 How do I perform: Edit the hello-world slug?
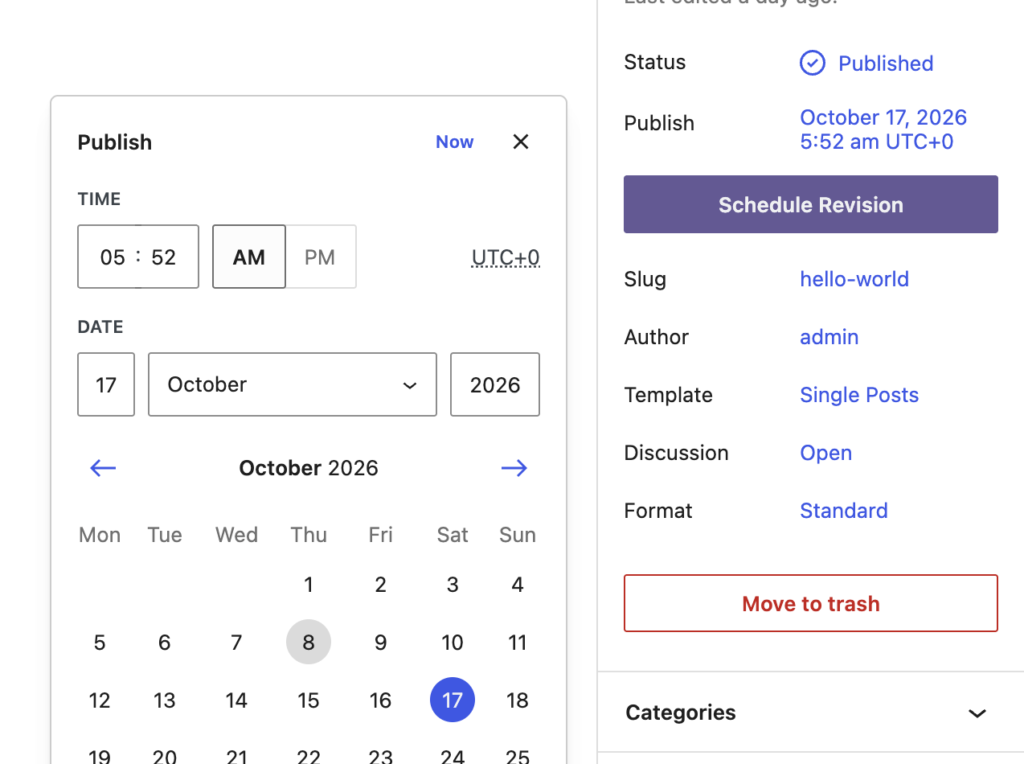pyautogui.click(x=854, y=279)
